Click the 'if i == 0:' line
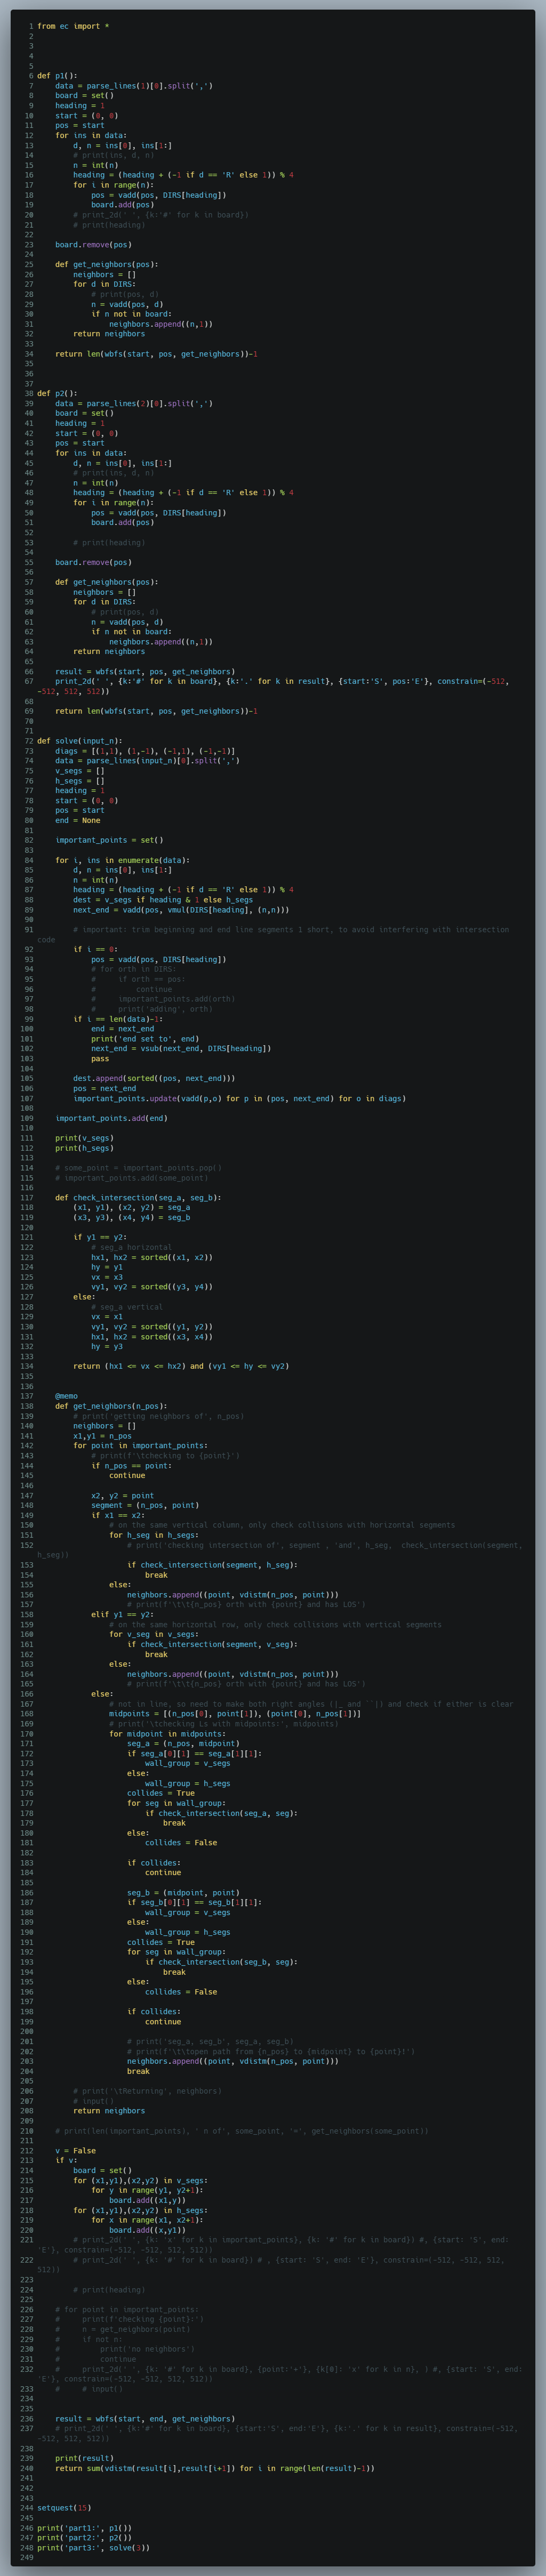The image size is (546, 2576). 95,950
